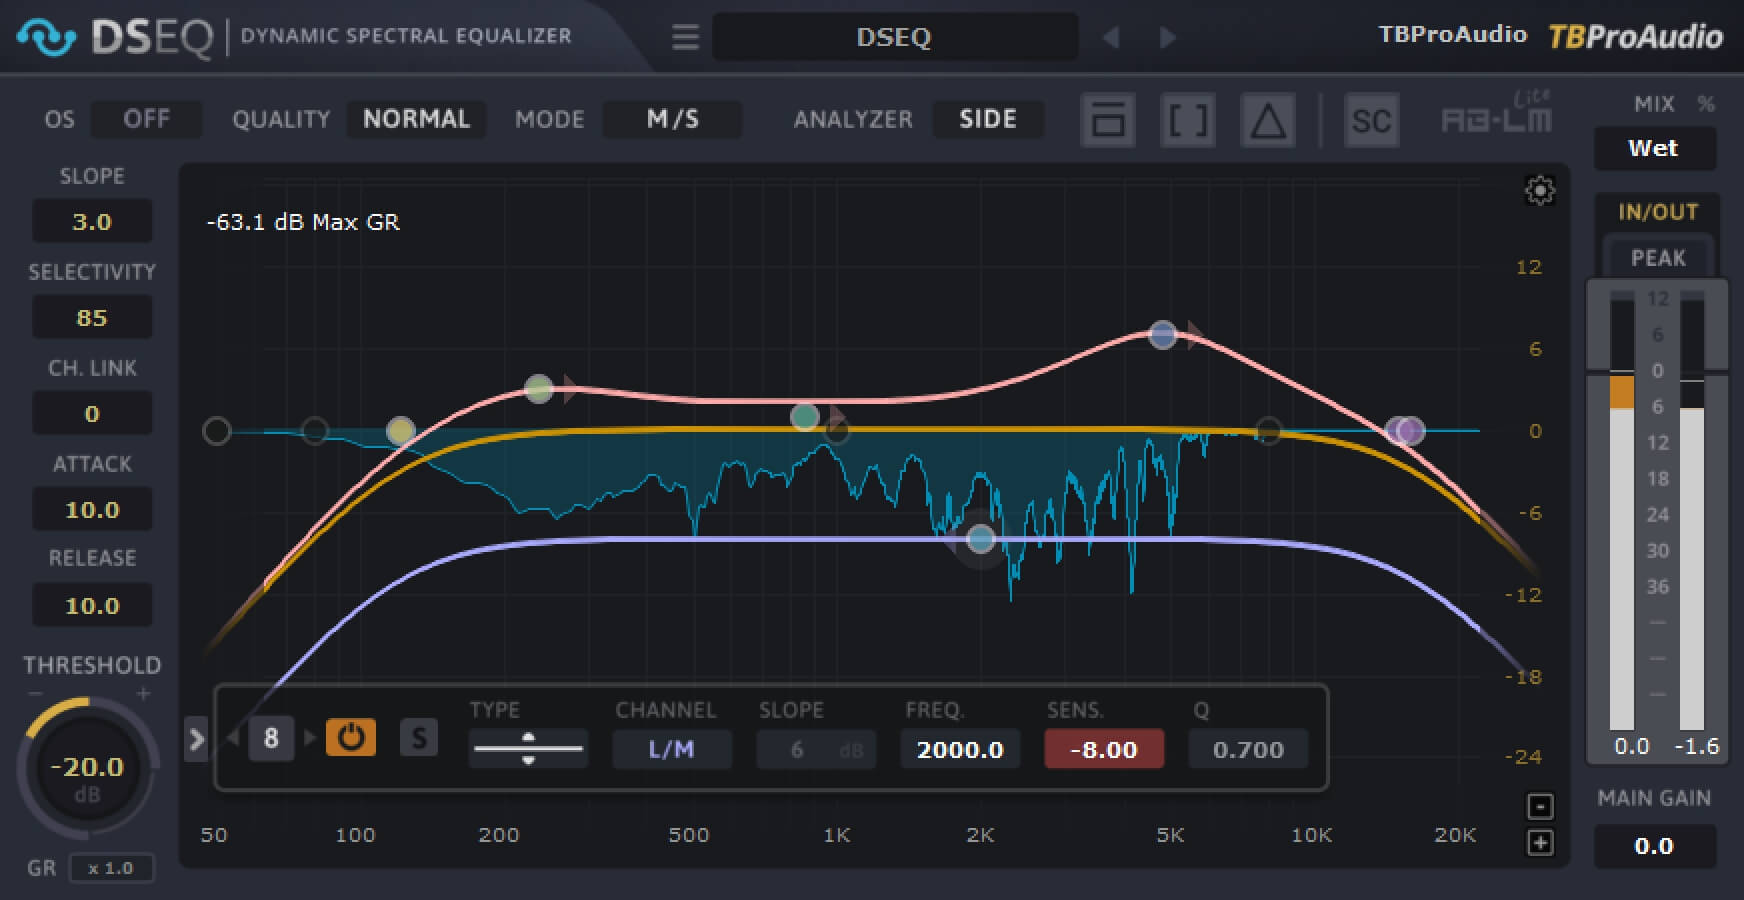Change CHANNEL L/M selector
This screenshot has height=900, width=1744.
click(671, 749)
